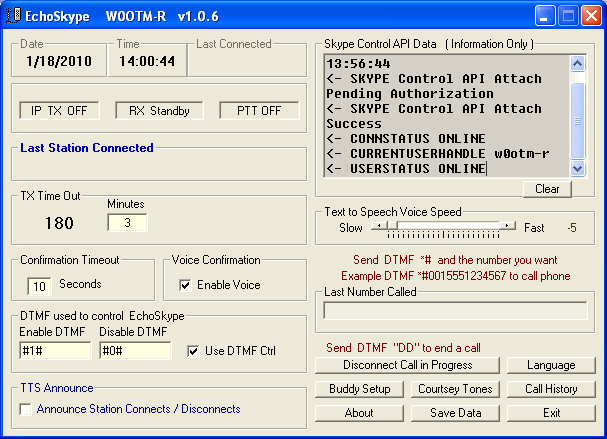607x439 pixels.
Task: Click the API log scrollbar thumb
Action: pos(578,121)
